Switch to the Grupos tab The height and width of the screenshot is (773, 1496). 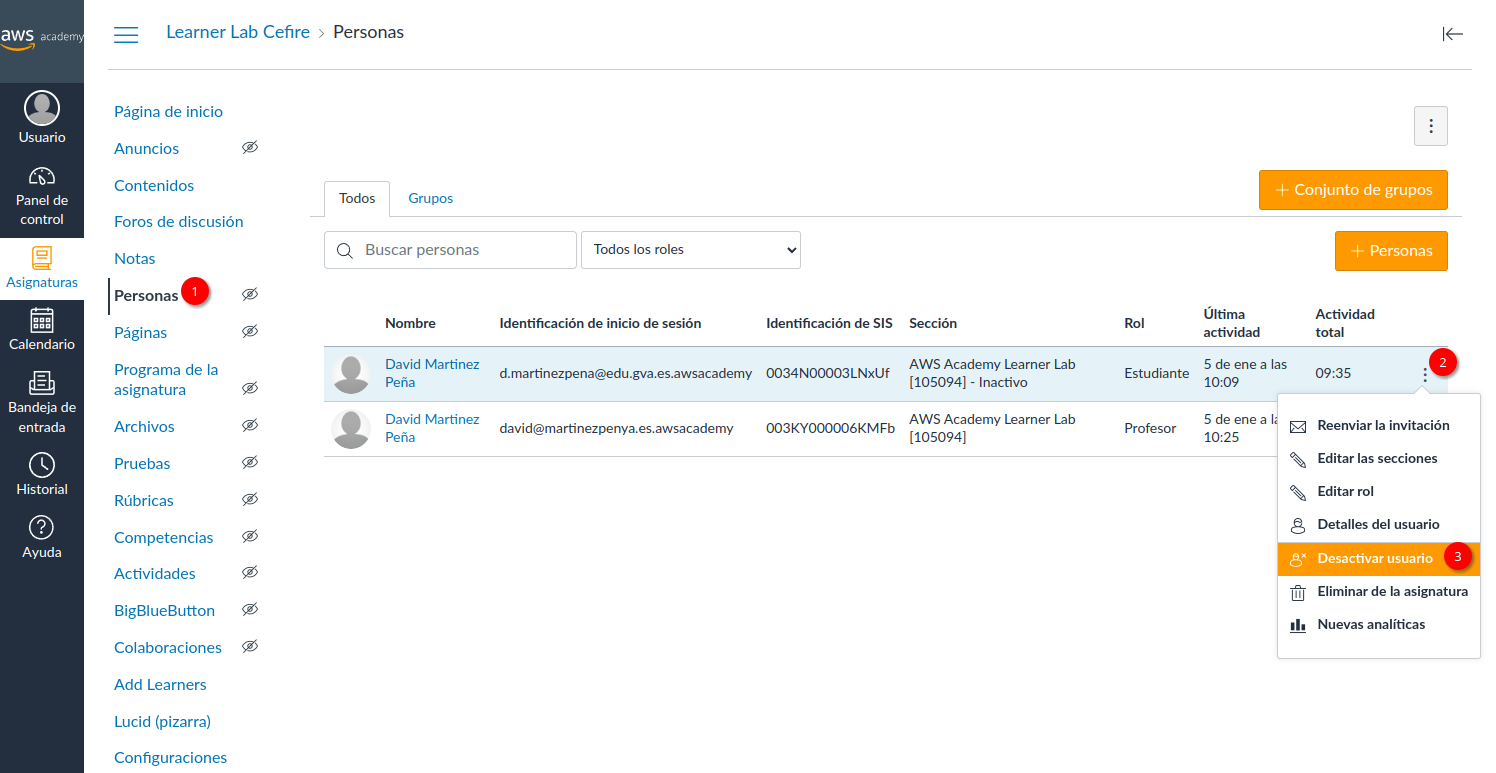point(430,199)
